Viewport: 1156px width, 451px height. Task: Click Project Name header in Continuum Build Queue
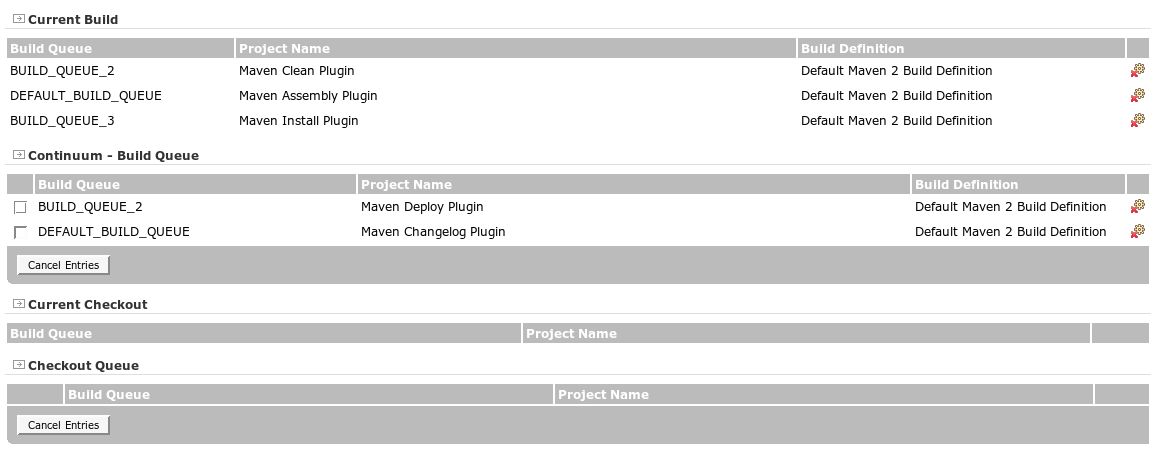click(x=406, y=185)
